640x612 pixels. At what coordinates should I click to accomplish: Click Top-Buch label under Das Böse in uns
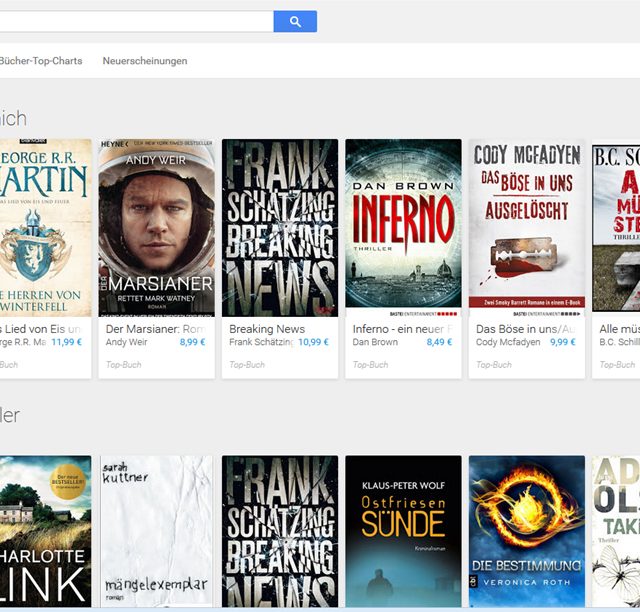coord(494,365)
